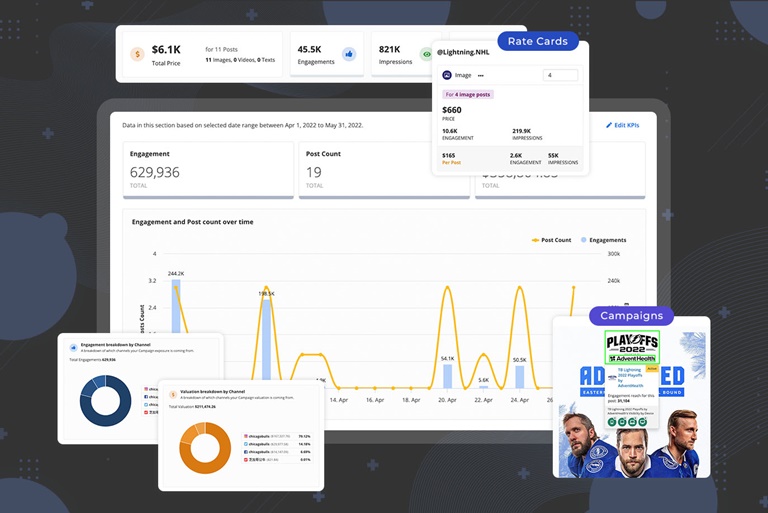Click the $6.1K Total Price value
Viewport: 768px width, 513px height.
[x=166, y=49]
